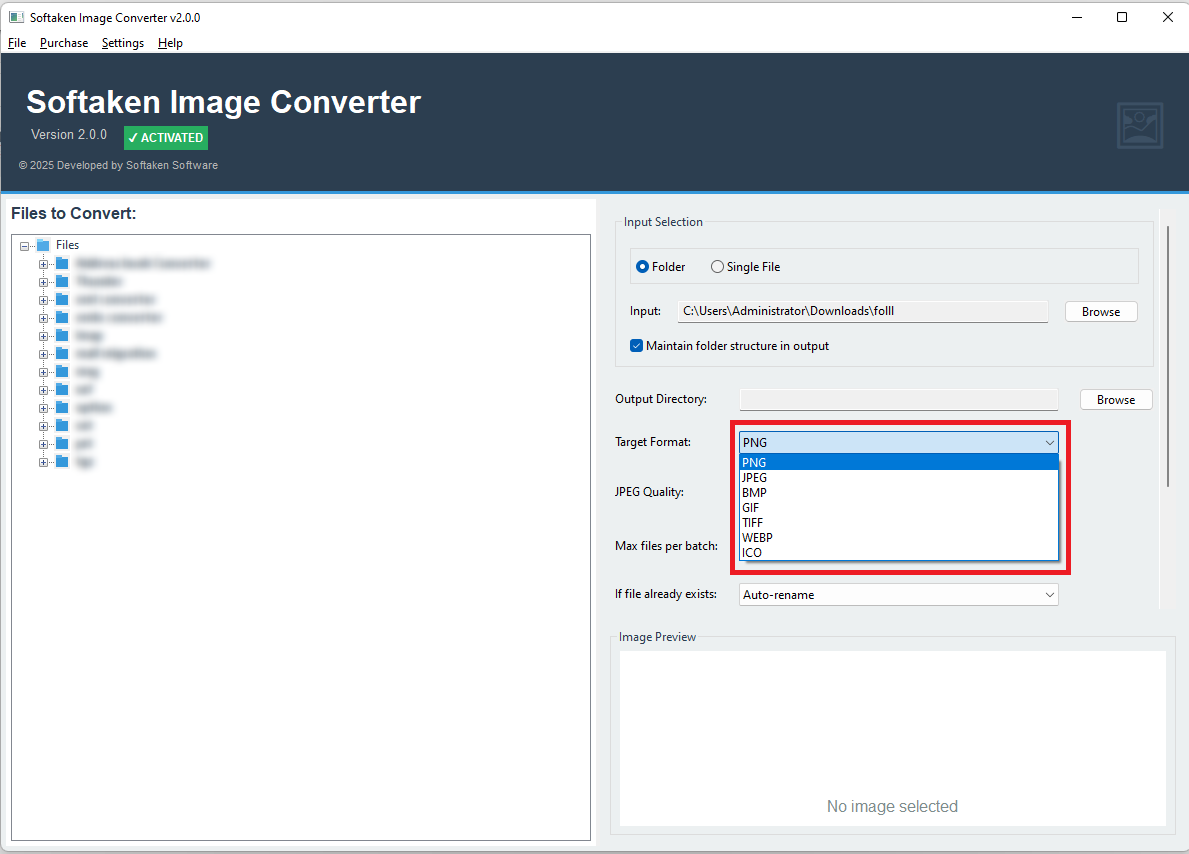This screenshot has width=1189, height=854.
Task: Click the Developed by Softaken Software text
Action: tap(118, 165)
